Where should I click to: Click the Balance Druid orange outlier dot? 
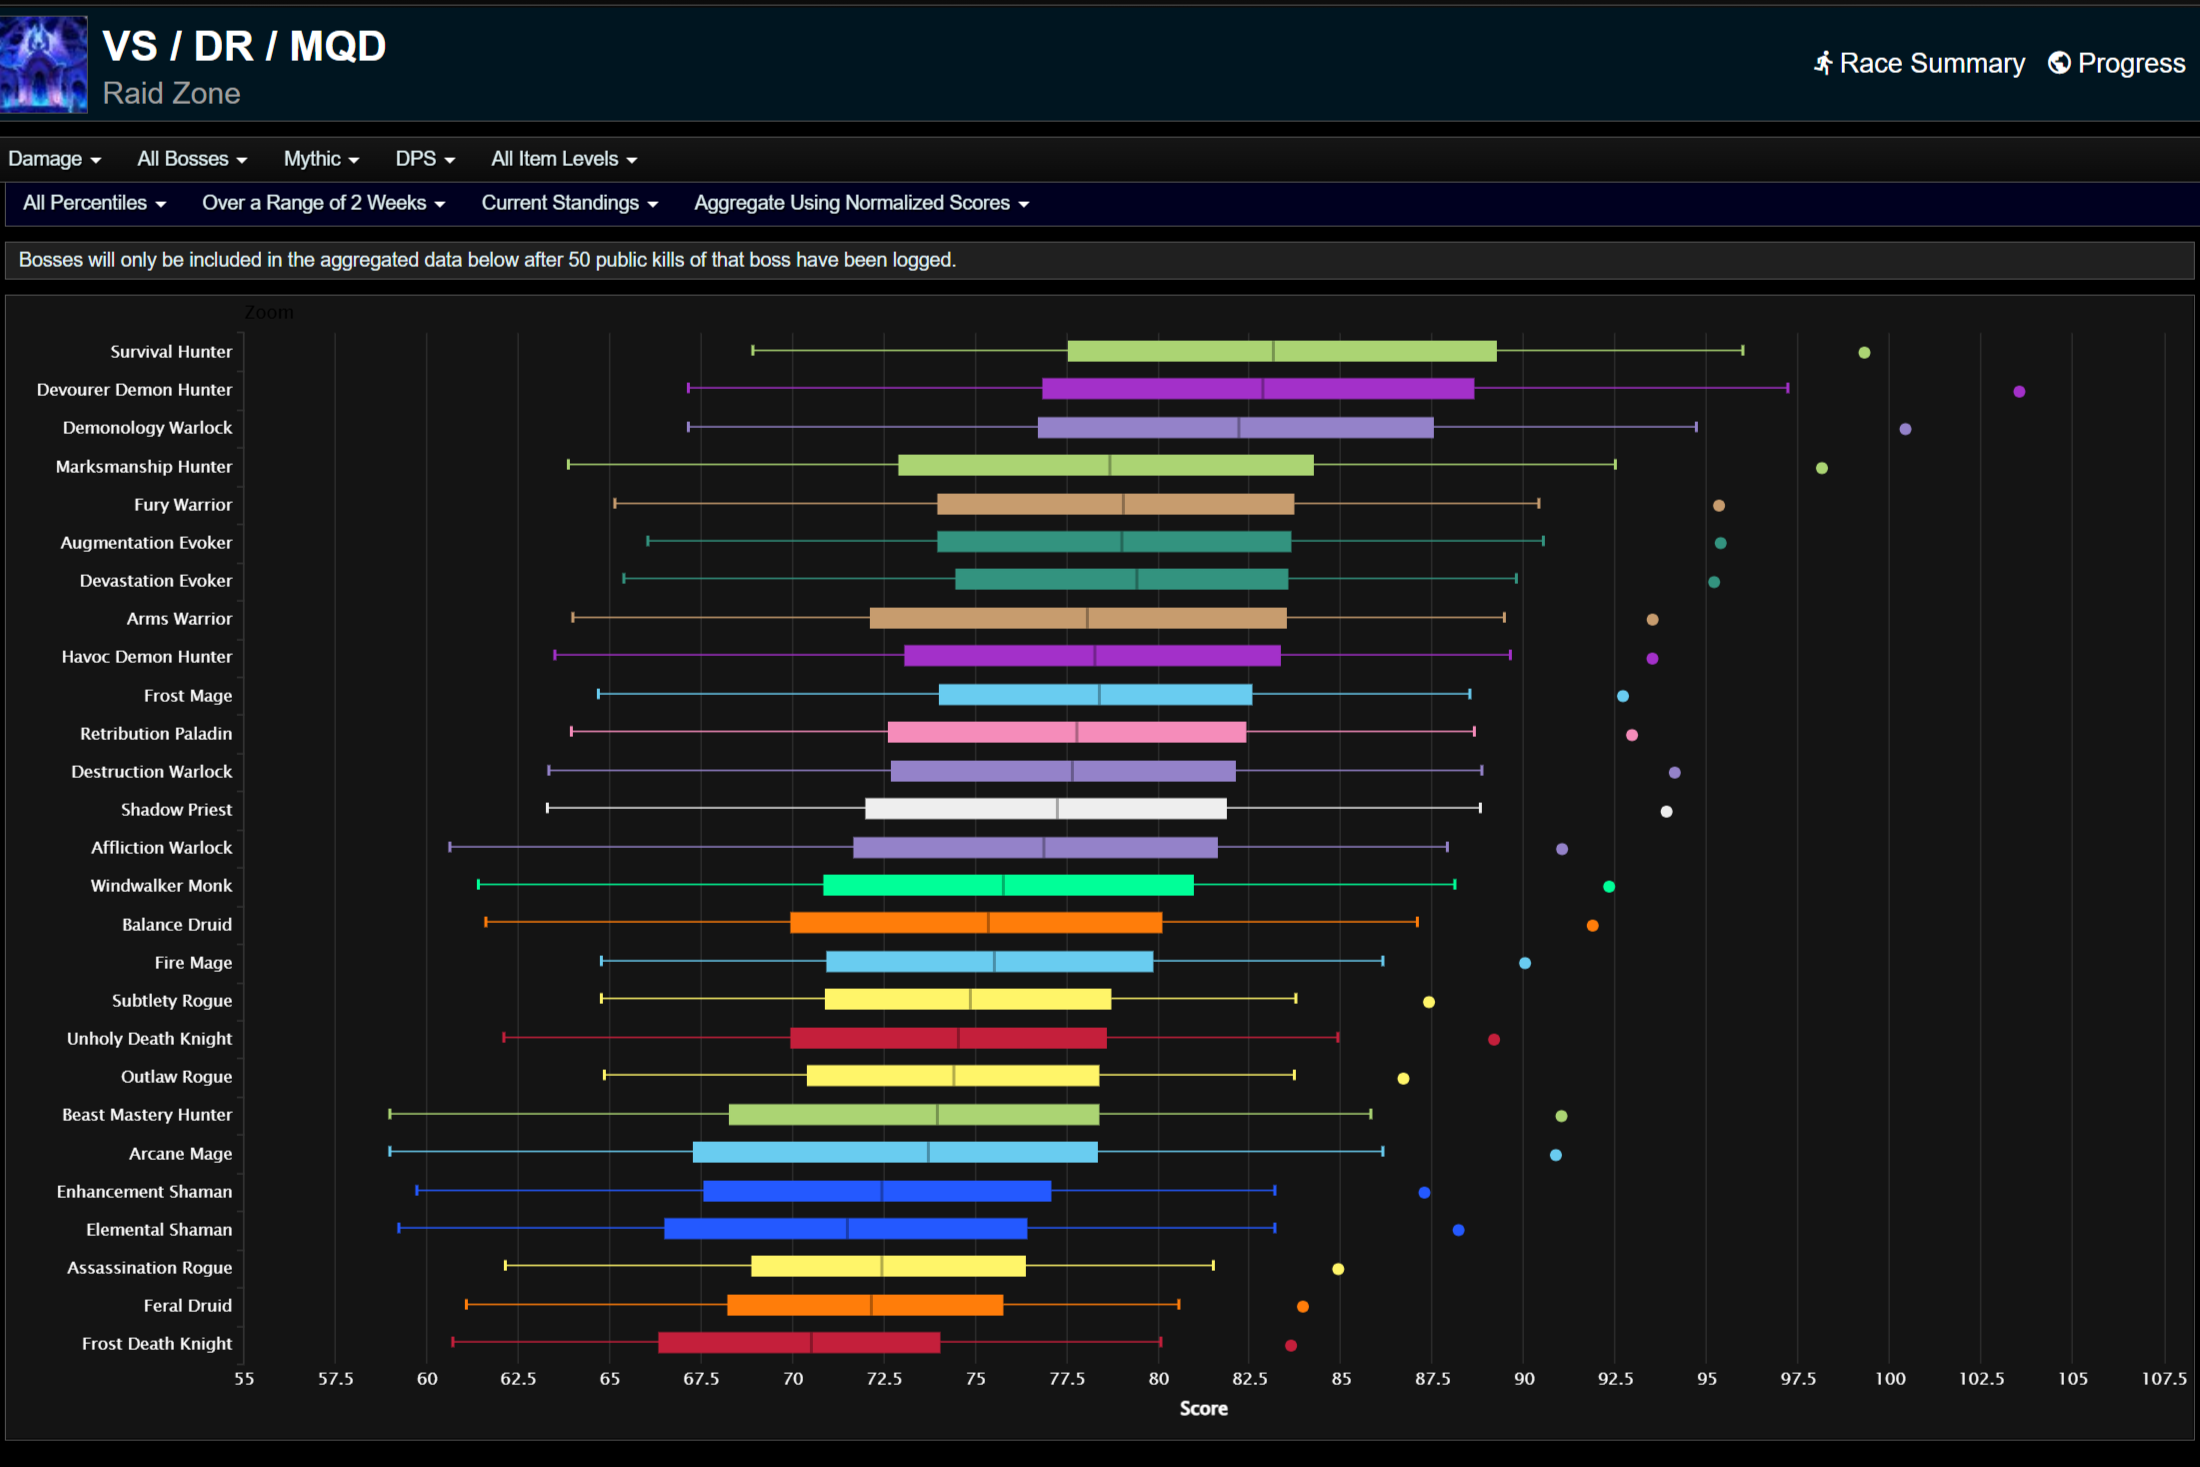tap(1592, 925)
